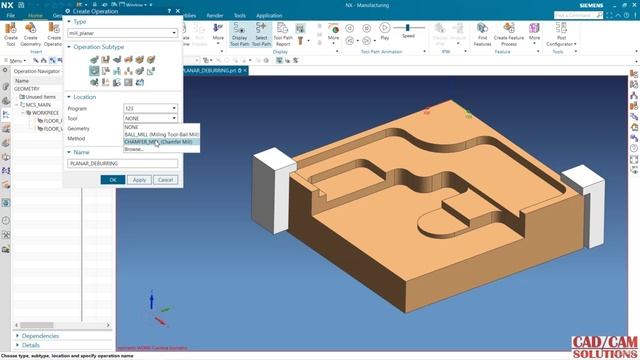Click the Cancel button

click(165, 180)
